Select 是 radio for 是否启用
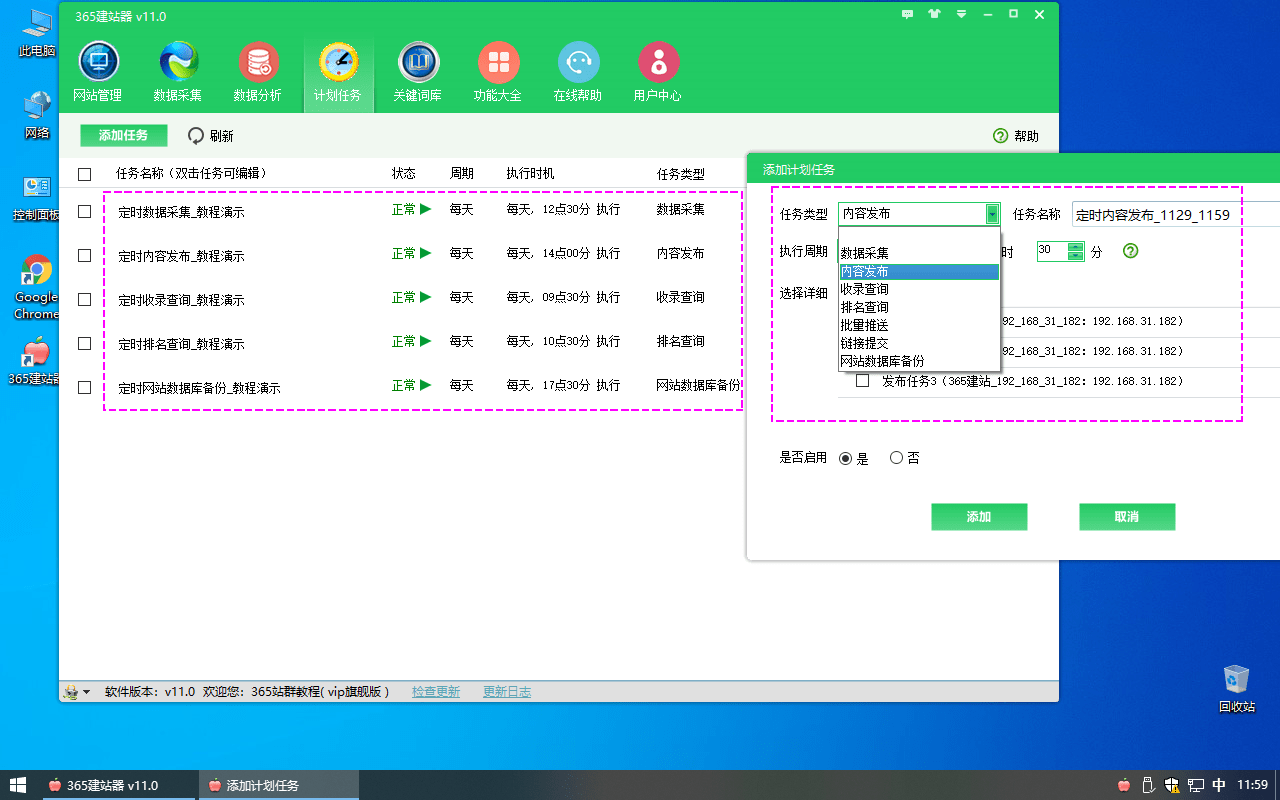 coord(845,458)
